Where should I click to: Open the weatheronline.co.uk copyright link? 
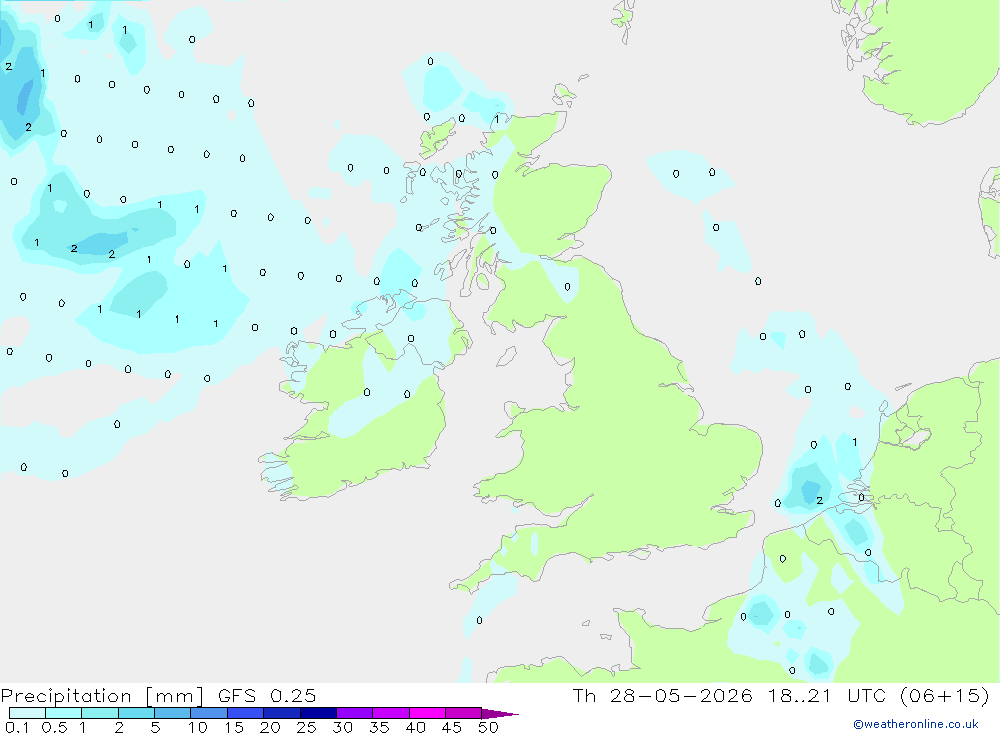click(x=915, y=724)
